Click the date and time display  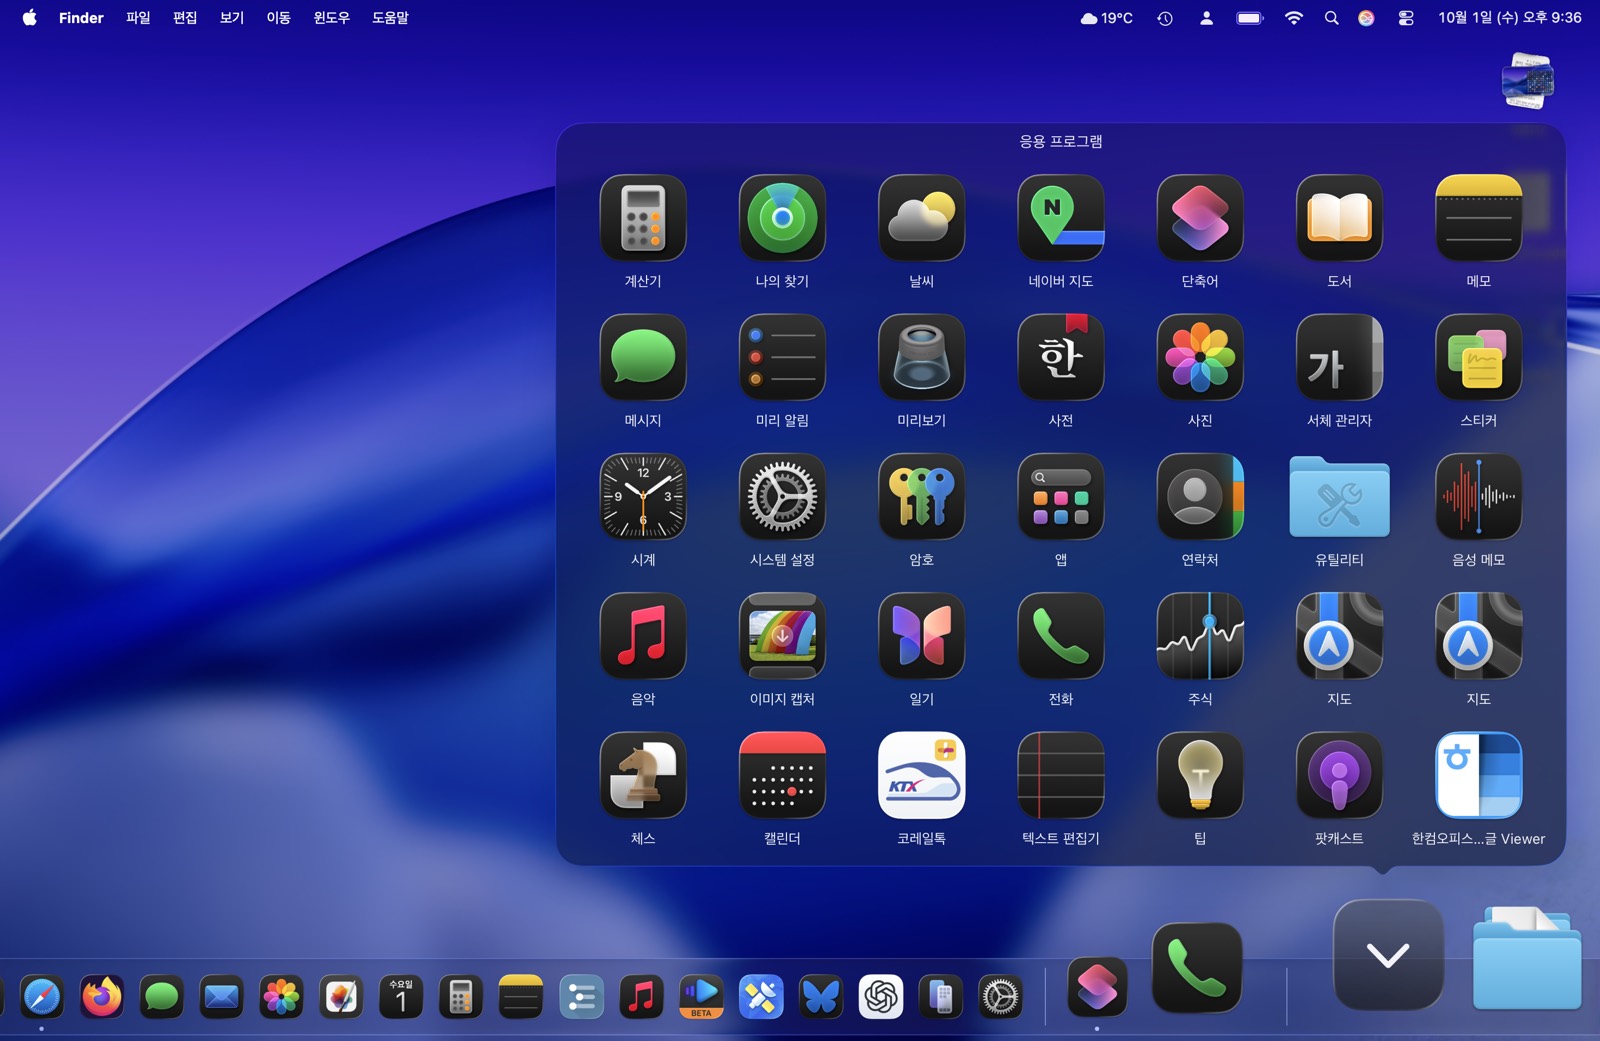(x=1509, y=18)
